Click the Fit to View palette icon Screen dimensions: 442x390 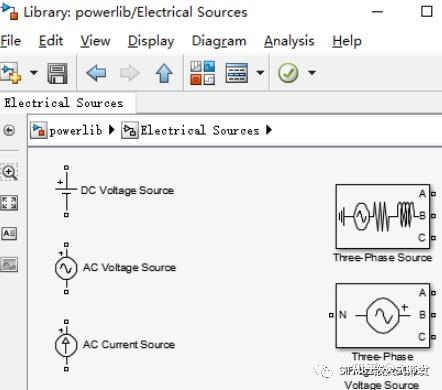(9, 203)
